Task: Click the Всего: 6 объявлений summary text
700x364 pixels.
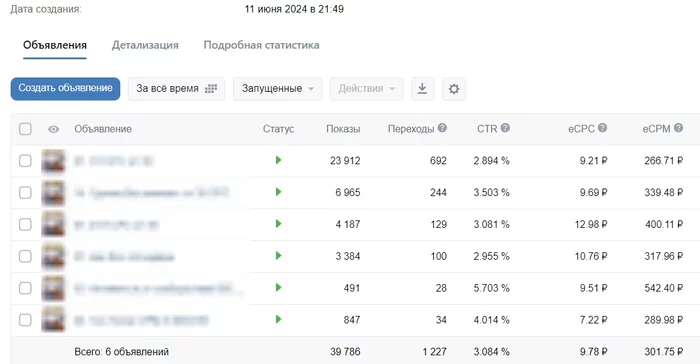Action: [x=121, y=352]
